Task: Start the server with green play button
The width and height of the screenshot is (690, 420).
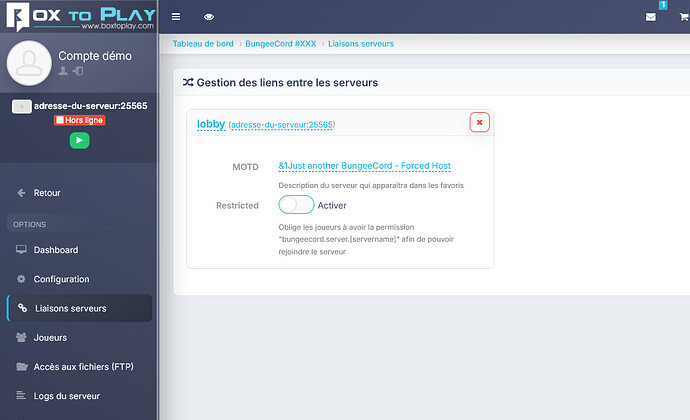Action: pos(79,140)
